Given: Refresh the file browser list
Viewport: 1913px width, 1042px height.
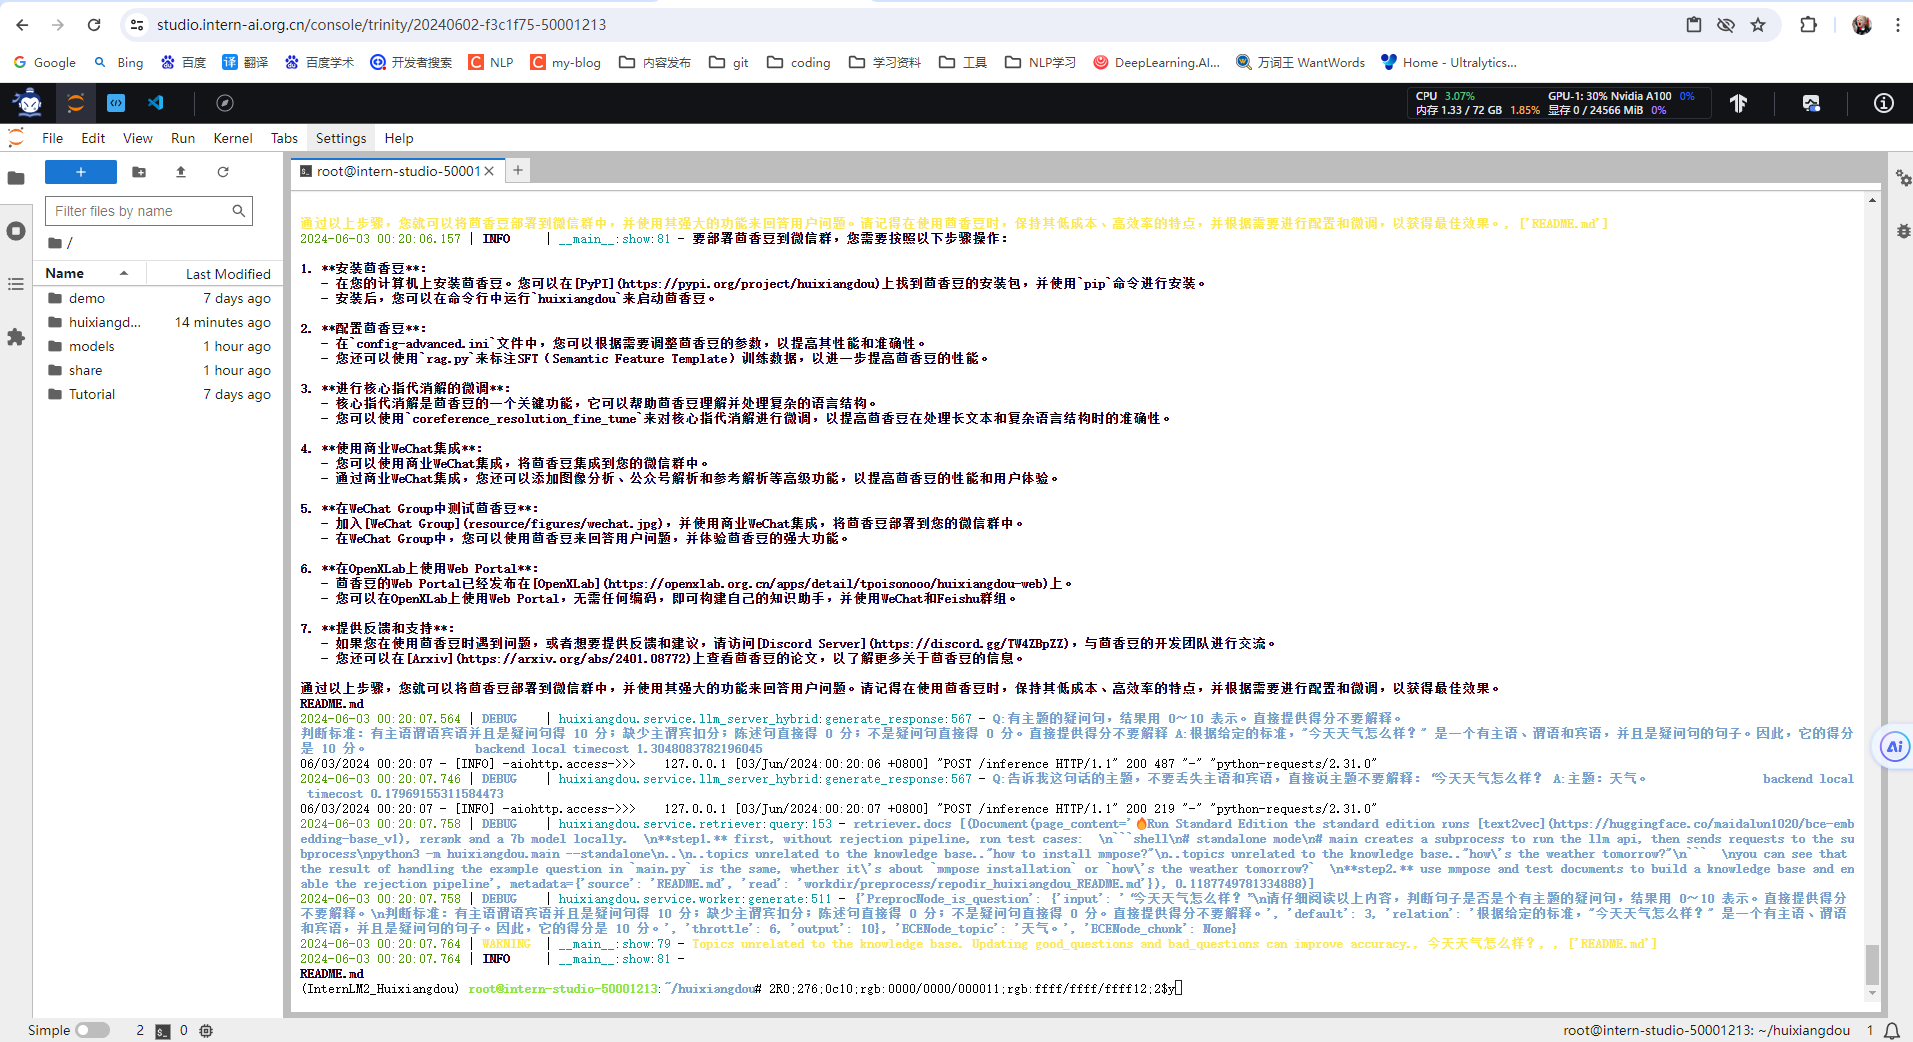Looking at the screenshot, I should (x=223, y=172).
